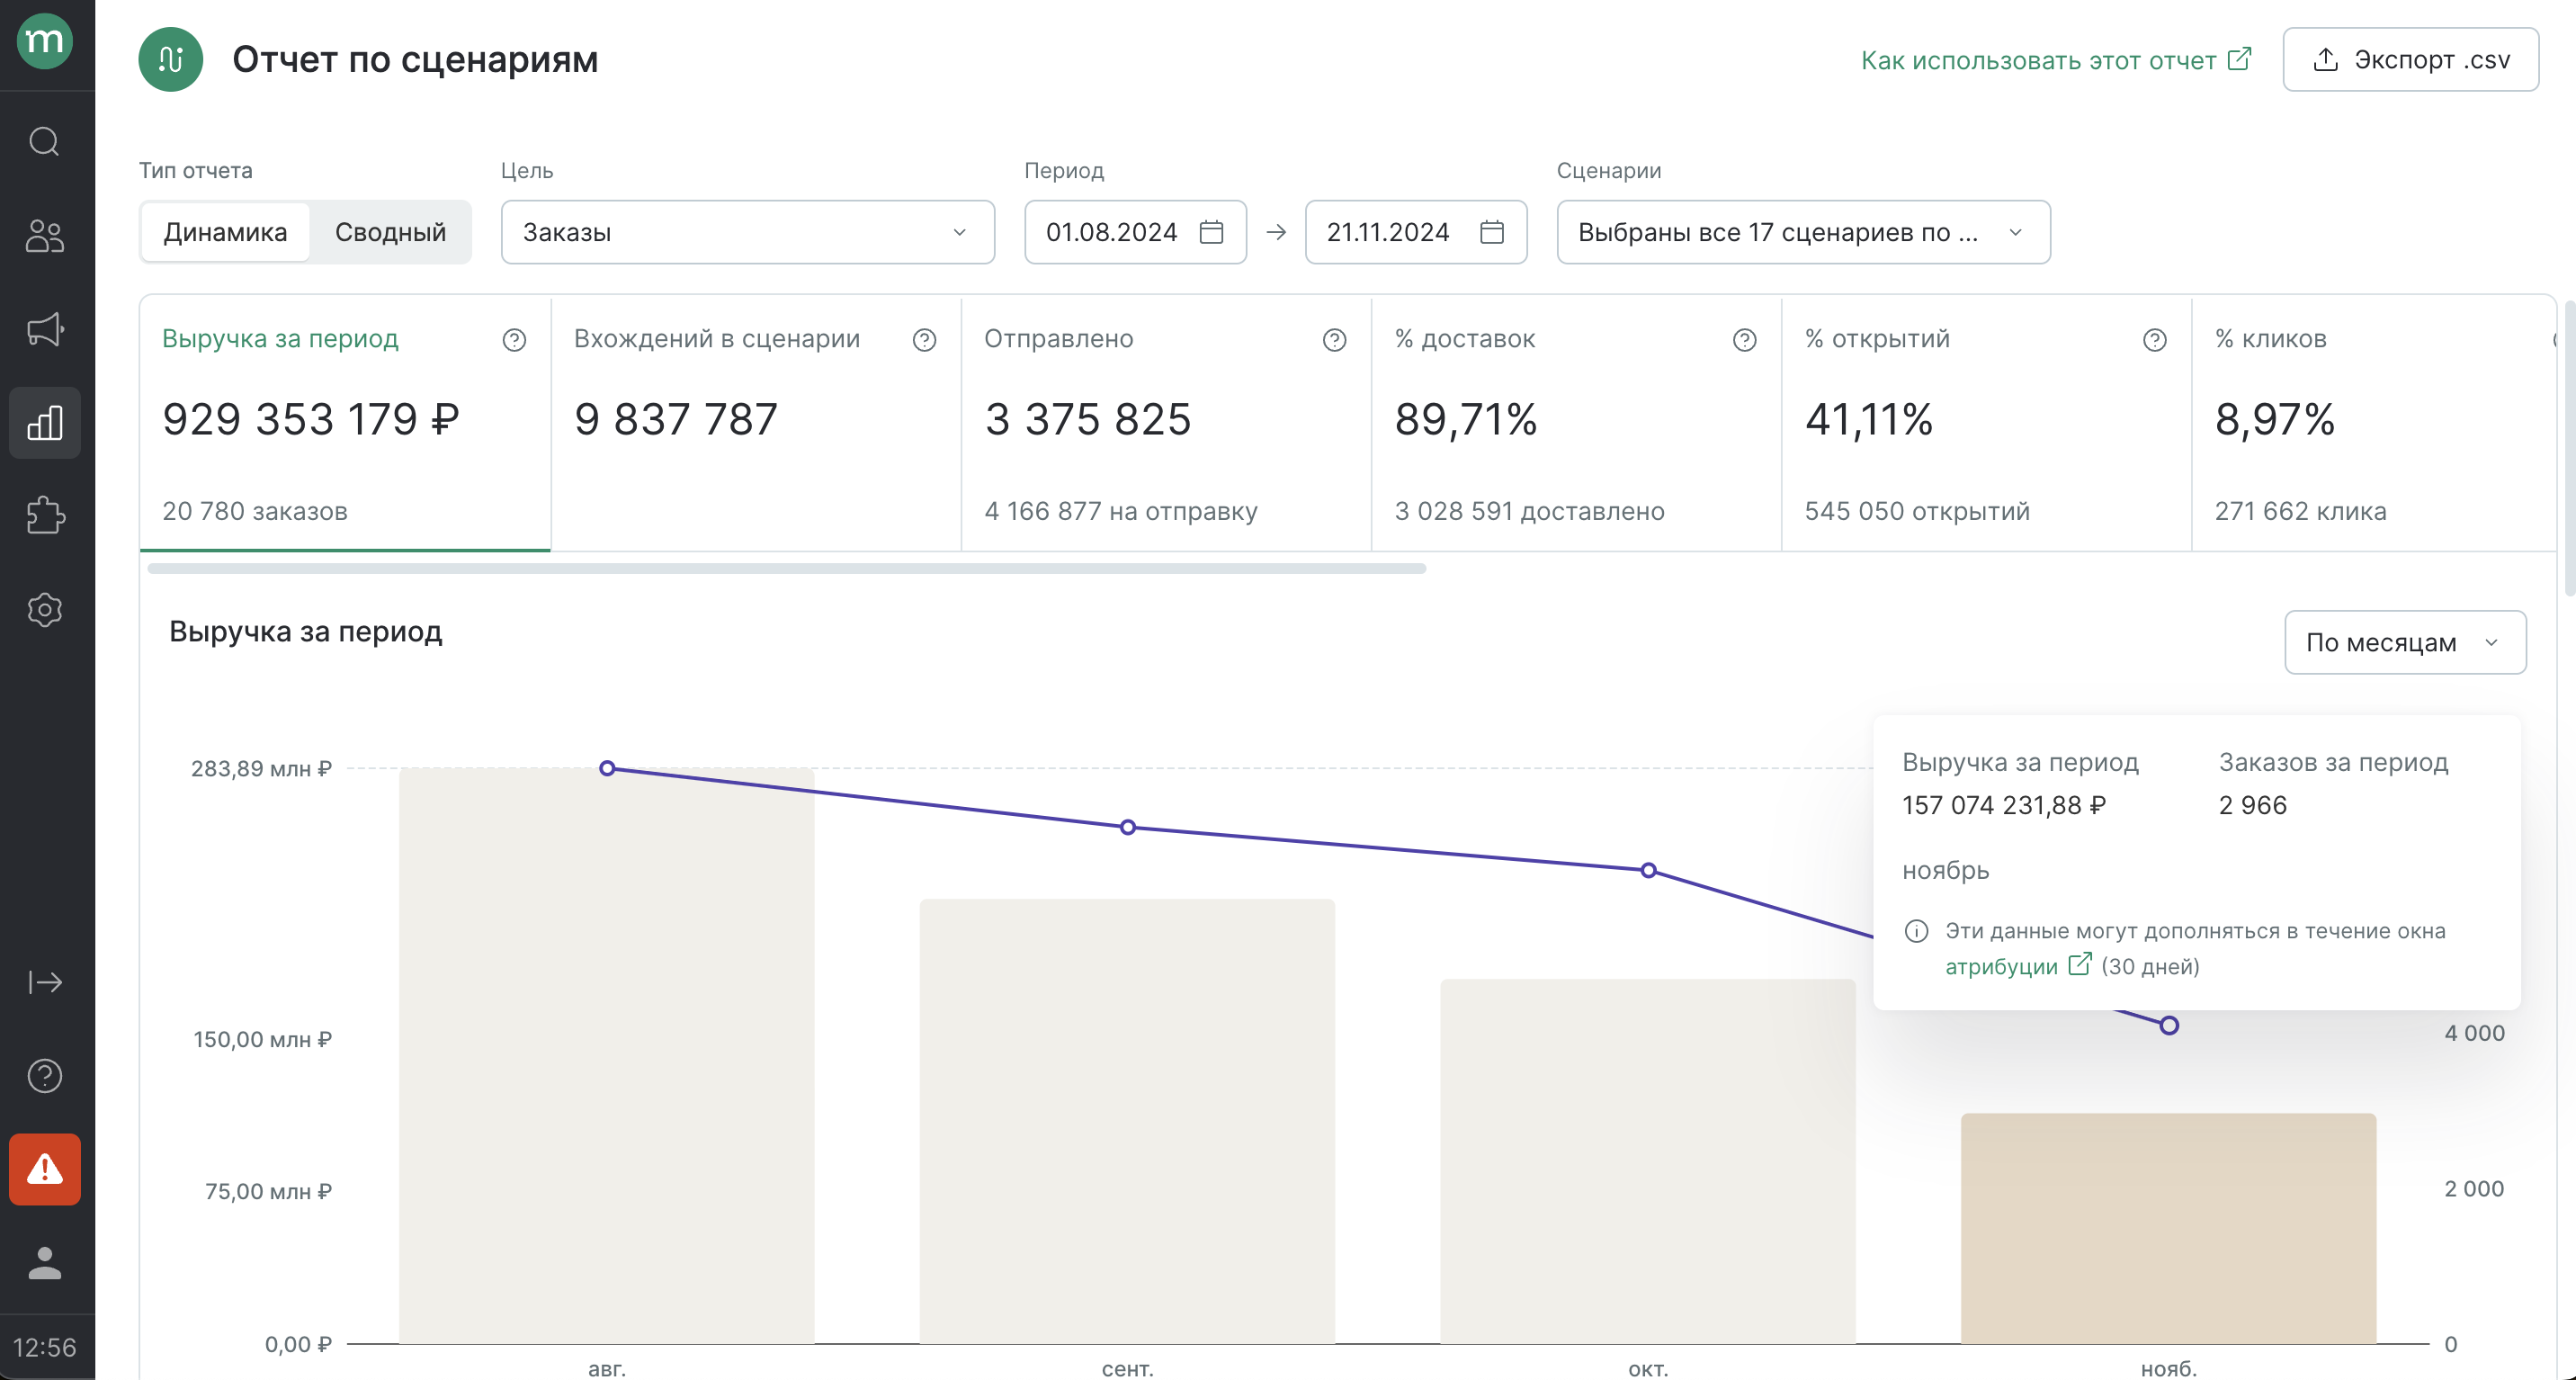This screenshot has height=1380, width=2576.
Task: Open the атрибуции link in tooltip
Action: 2018,966
